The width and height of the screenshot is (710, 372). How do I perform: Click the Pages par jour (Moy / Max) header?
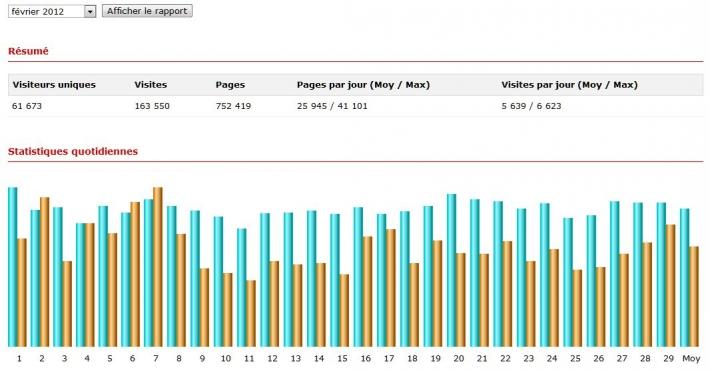363,85
